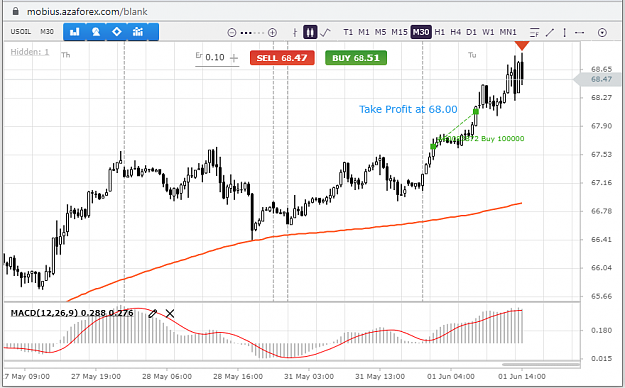Viewport: 625px width, 388px height.
Task: Click the BUY 68.51 button
Action: pyautogui.click(x=356, y=58)
